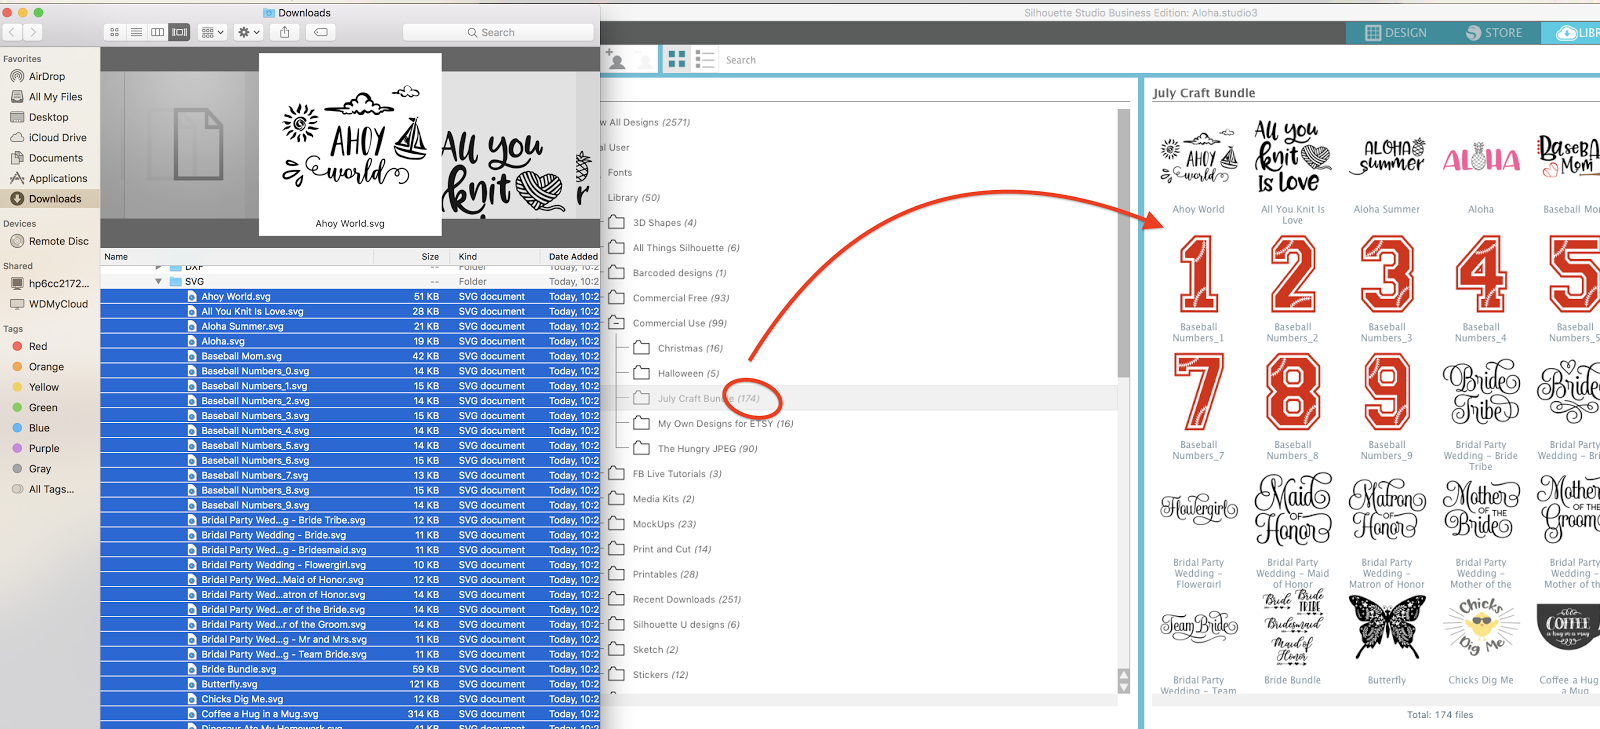Select the Ahoy World.svg file row
The height and width of the screenshot is (729, 1600).
coord(350,297)
